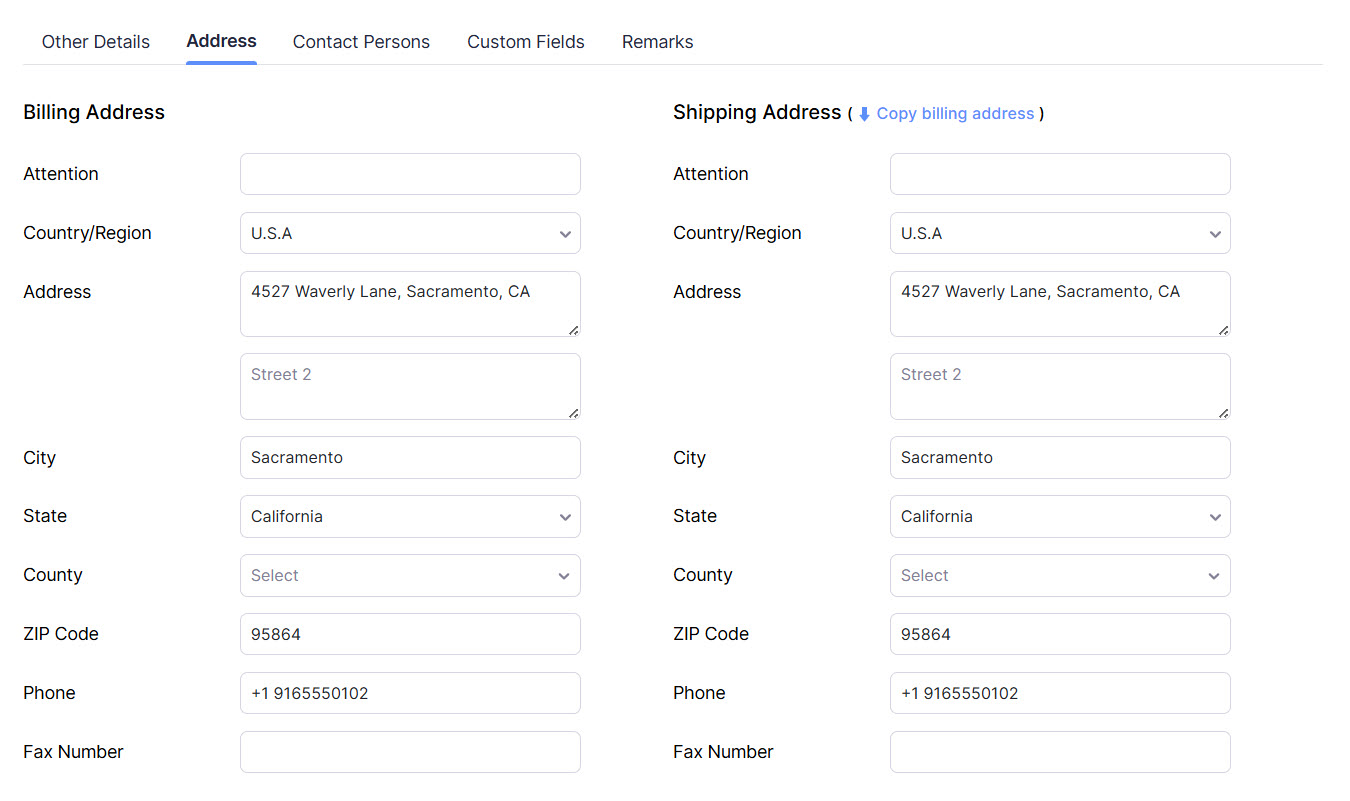Focus the shipping Fax Number field
The image size is (1350, 801).
(1060, 752)
